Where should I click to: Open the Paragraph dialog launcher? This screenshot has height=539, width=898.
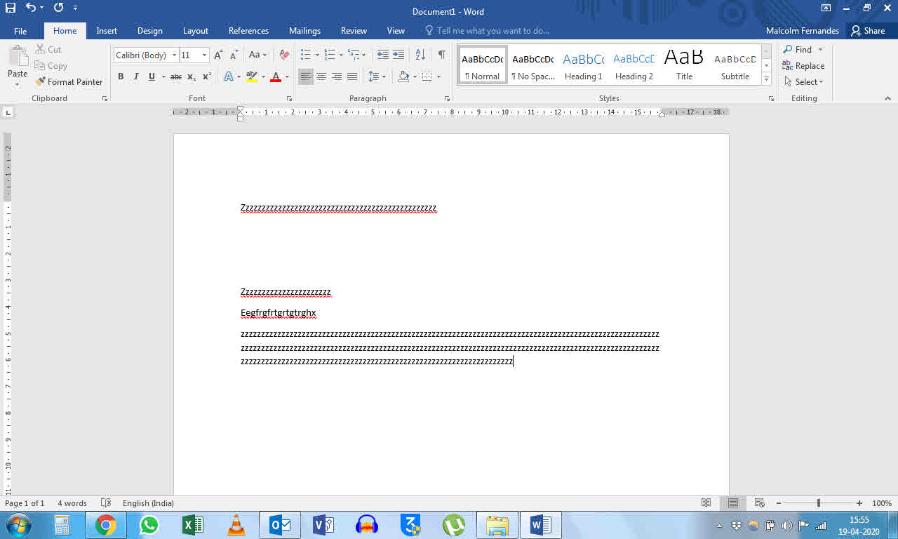tap(447, 99)
